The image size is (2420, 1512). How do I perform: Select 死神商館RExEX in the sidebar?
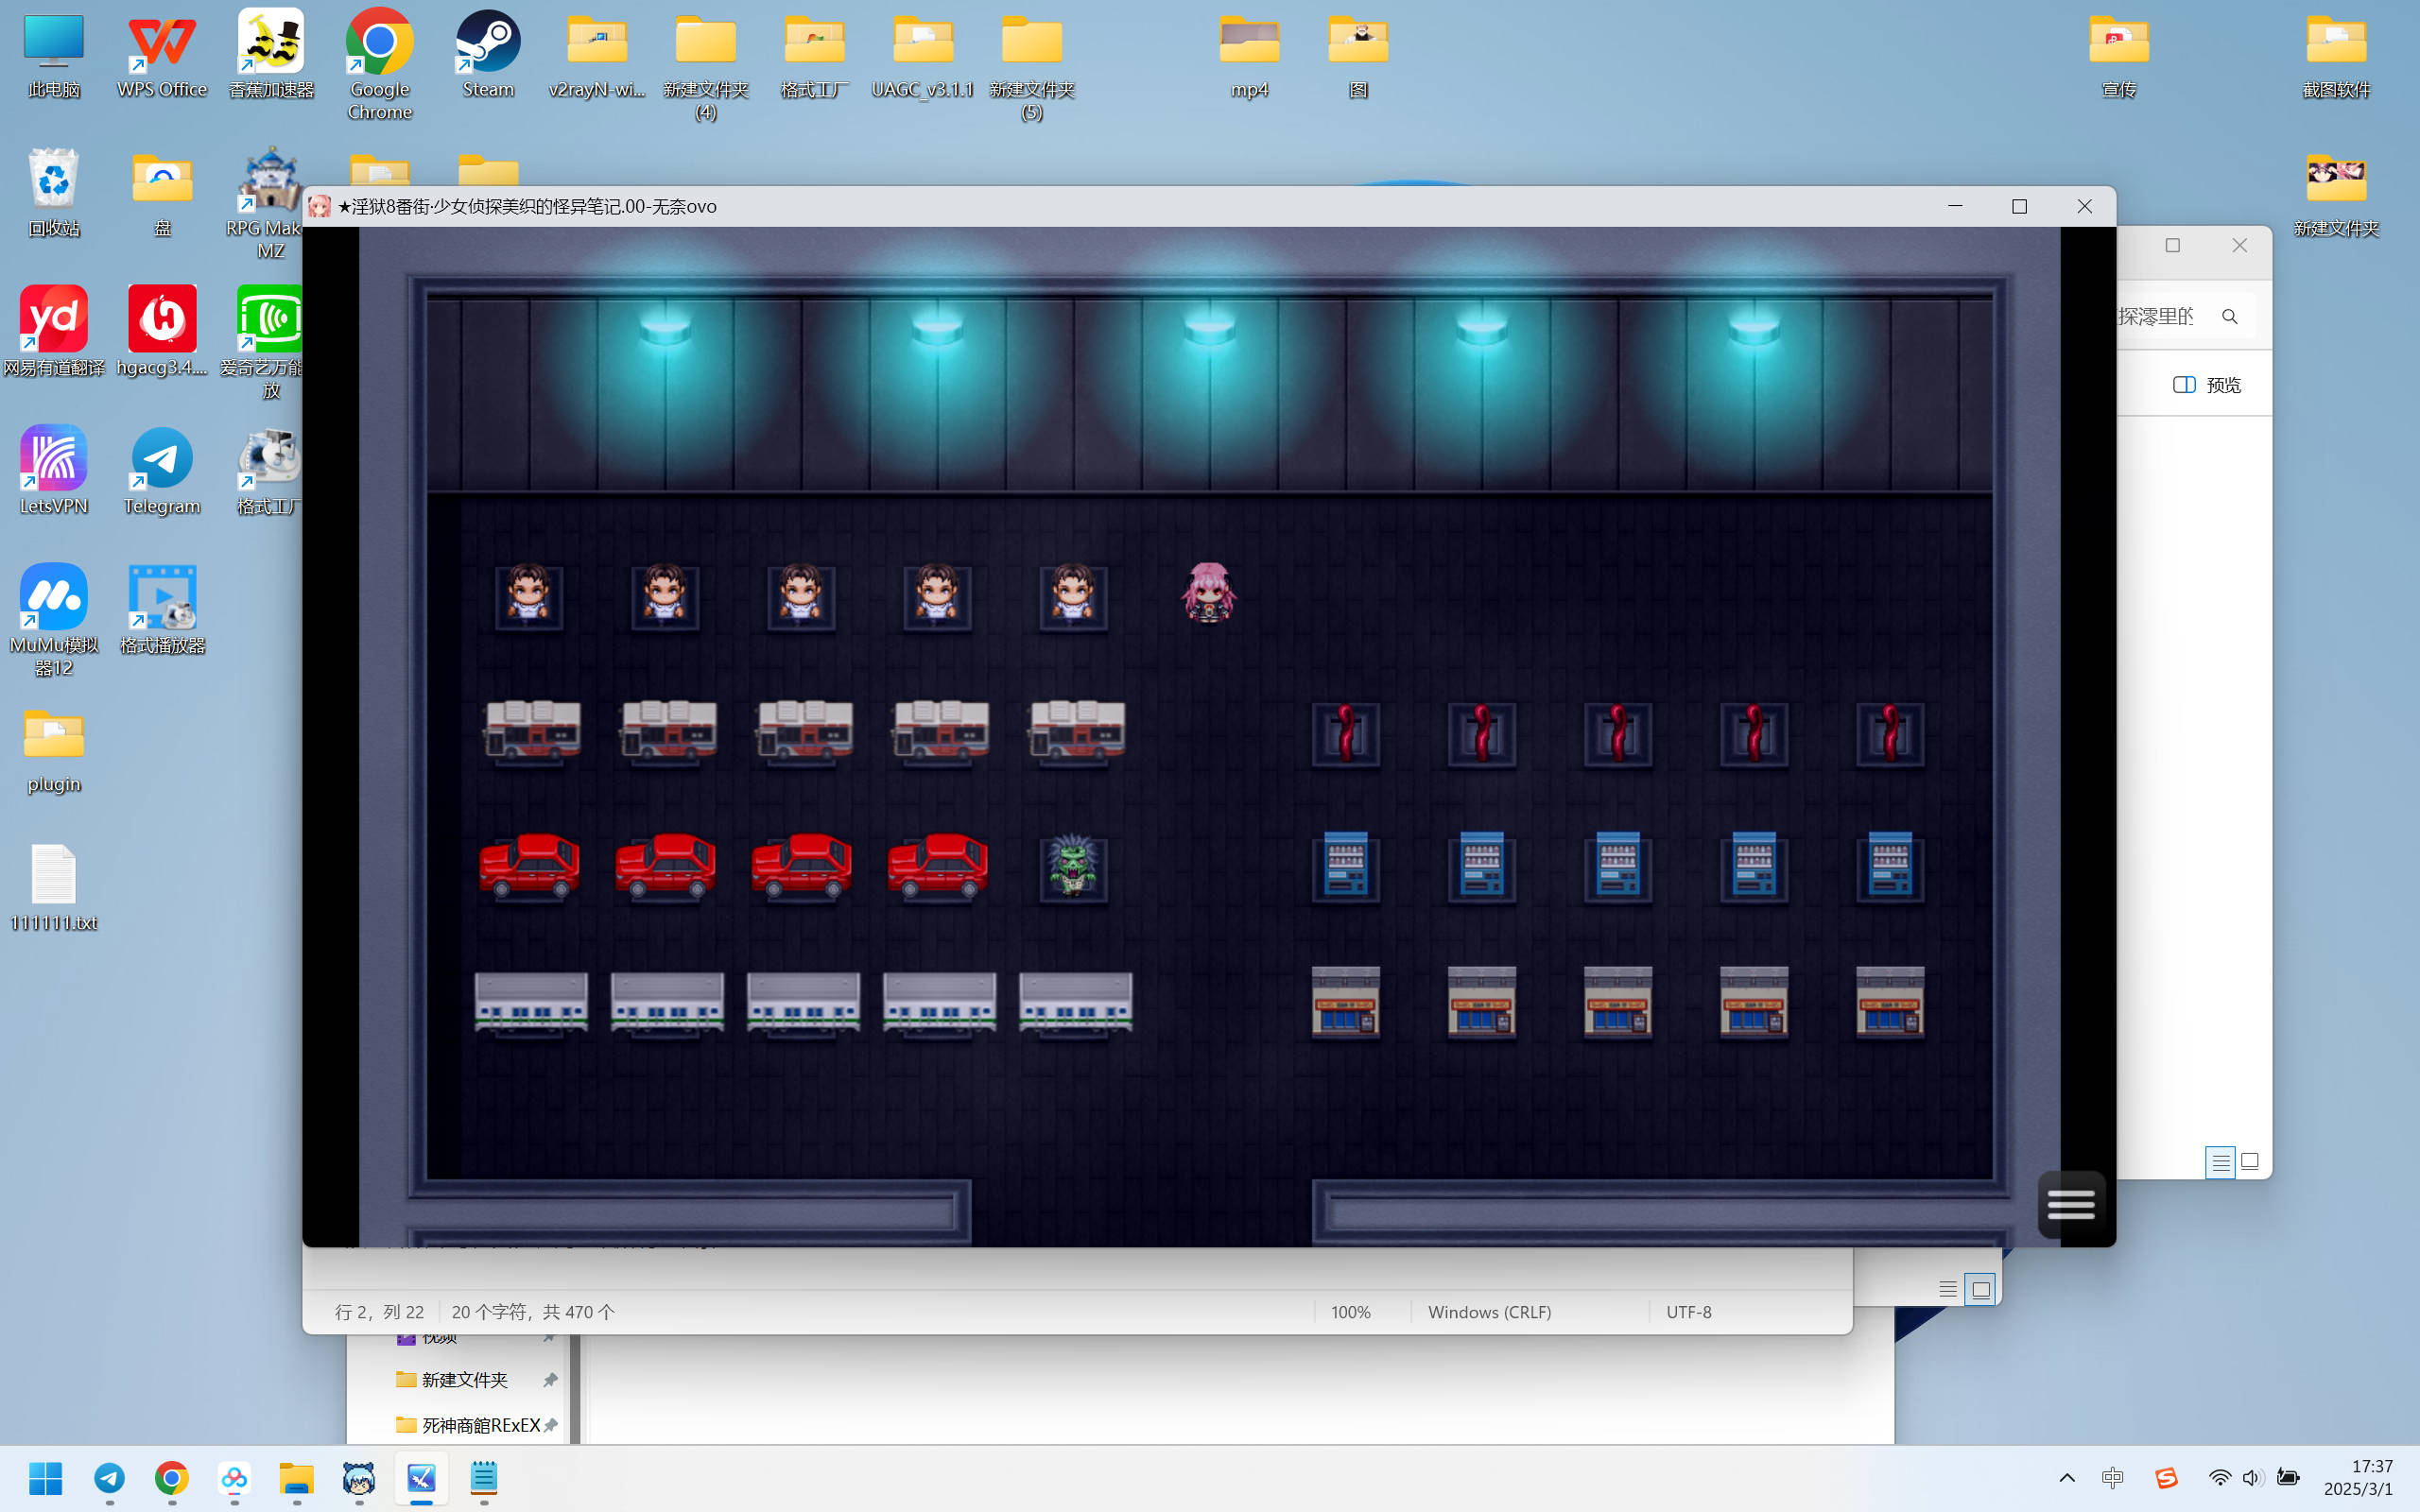480,1425
